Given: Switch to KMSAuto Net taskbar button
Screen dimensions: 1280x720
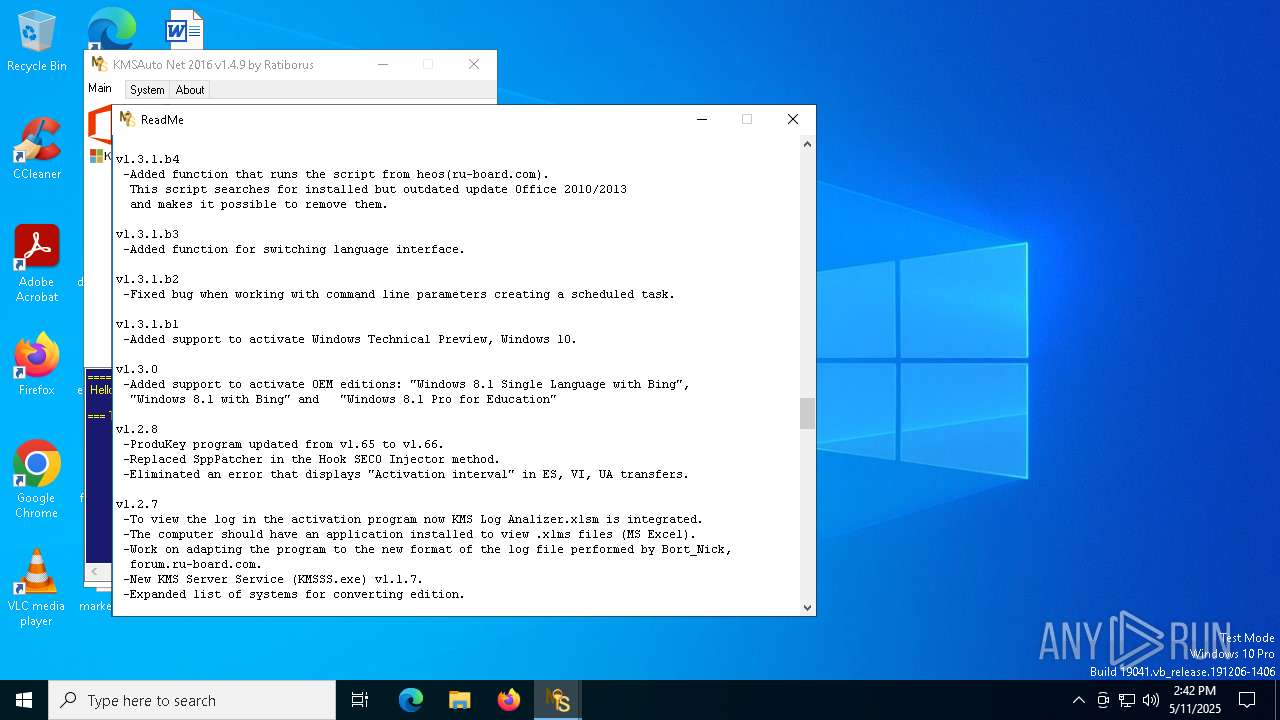Looking at the screenshot, I should 558,700.
